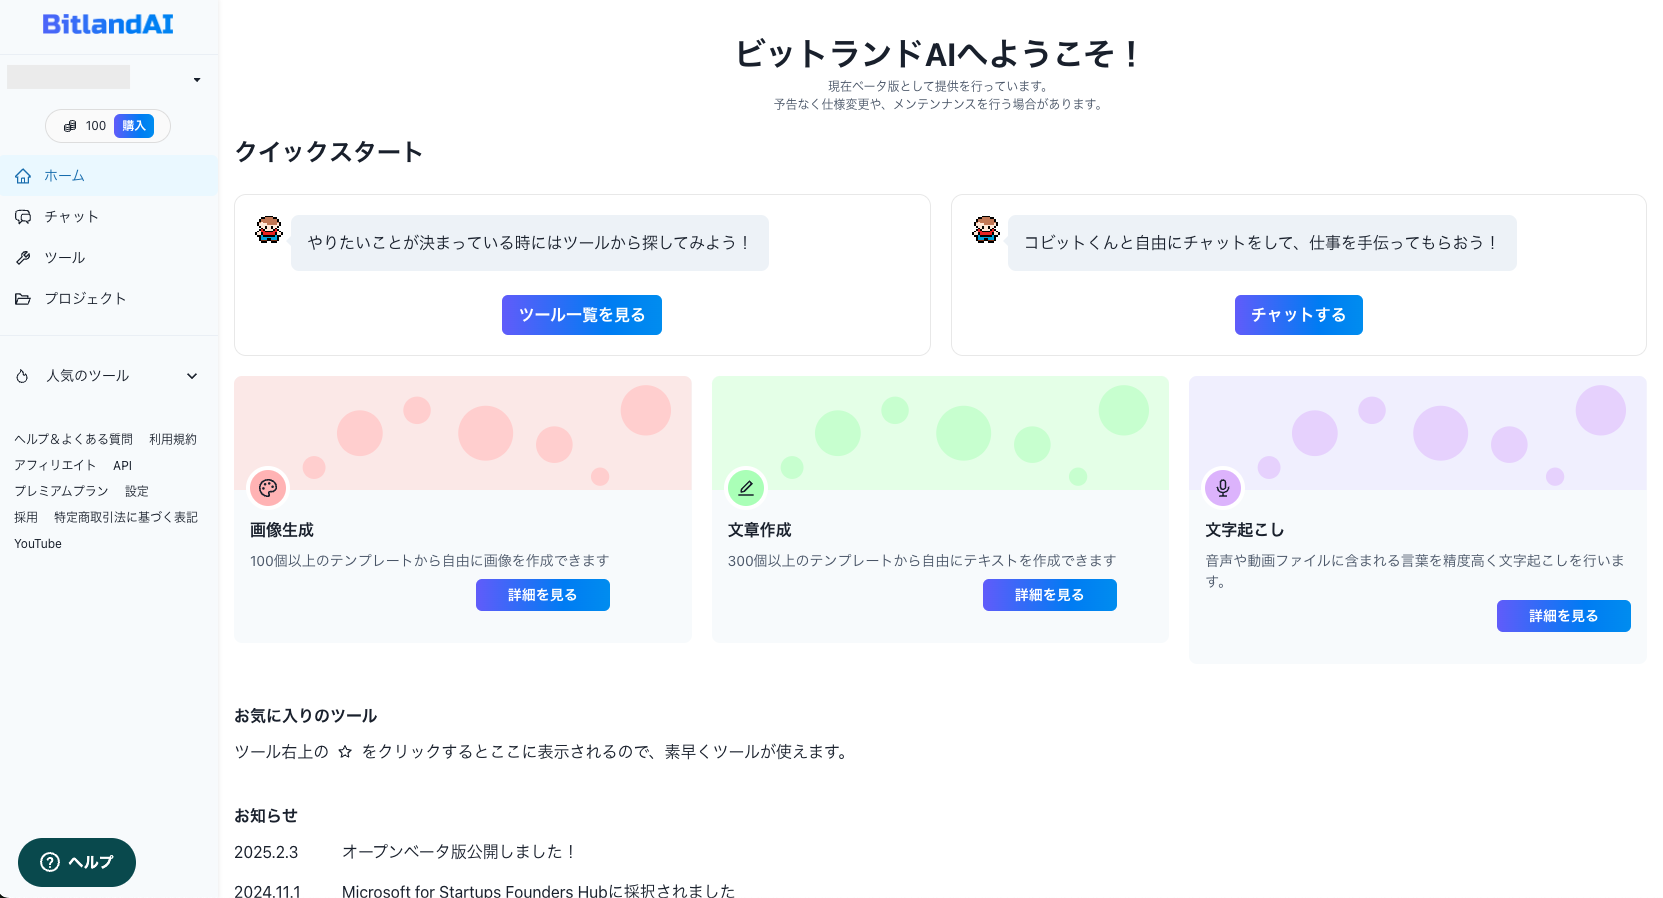The height and width of the screenshot is (898, 1663).
Task: Click the 文字起こし microphone icon
Action: (x=1223, y=488)
